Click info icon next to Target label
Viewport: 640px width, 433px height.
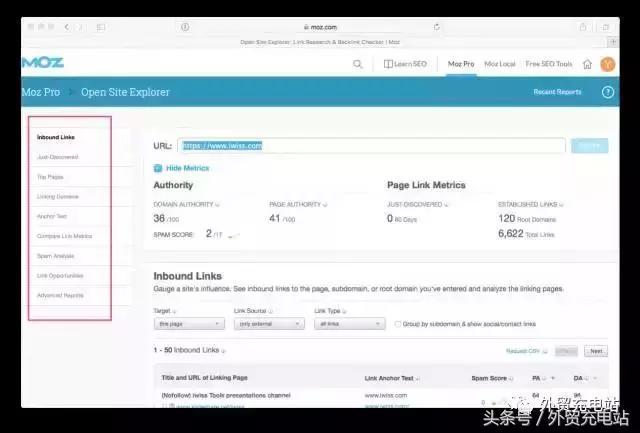[174, 311]
